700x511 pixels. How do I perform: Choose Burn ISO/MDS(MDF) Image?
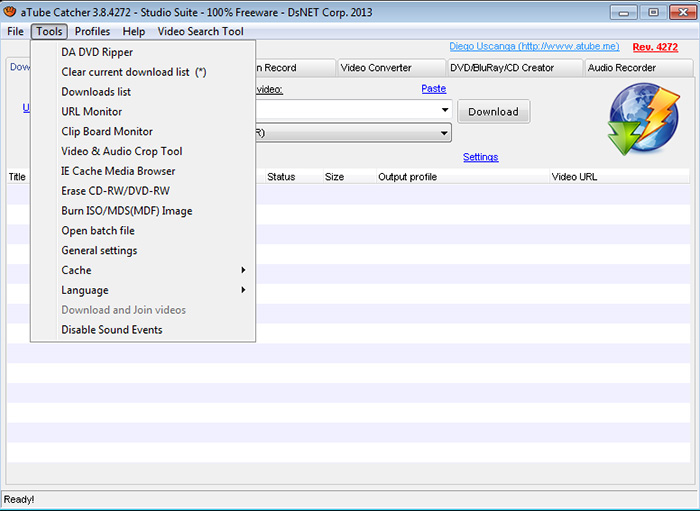(x=143, y=211)
